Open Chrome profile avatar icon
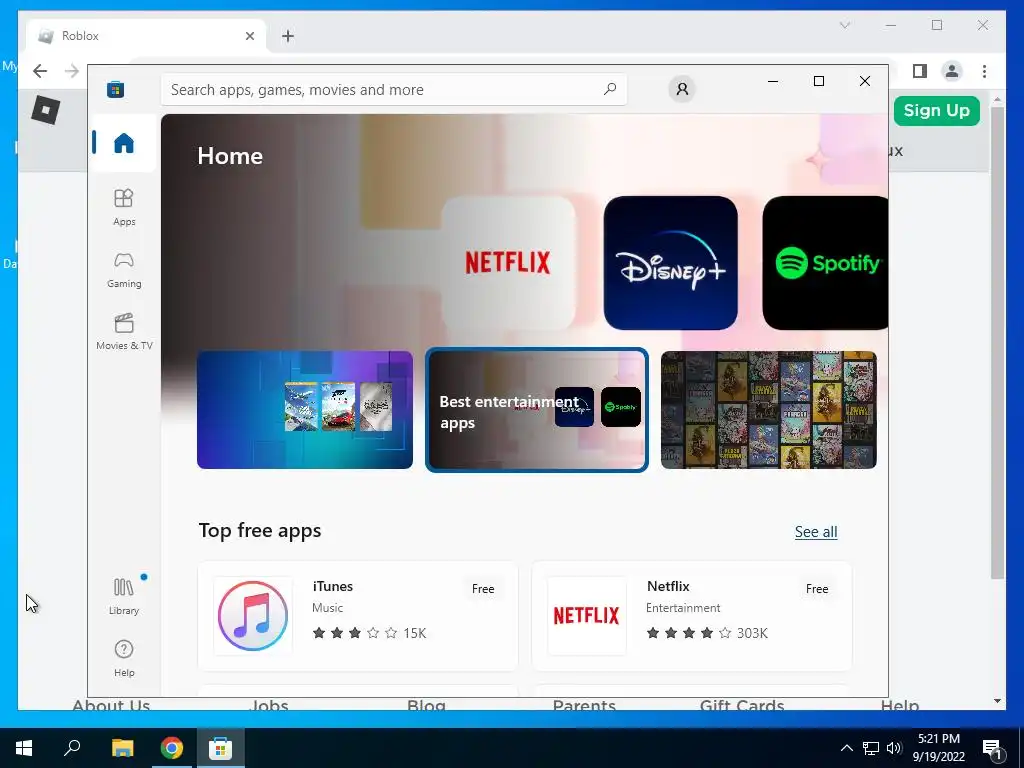The width and height of the screenshot is (1024, 768). [952, 71]
